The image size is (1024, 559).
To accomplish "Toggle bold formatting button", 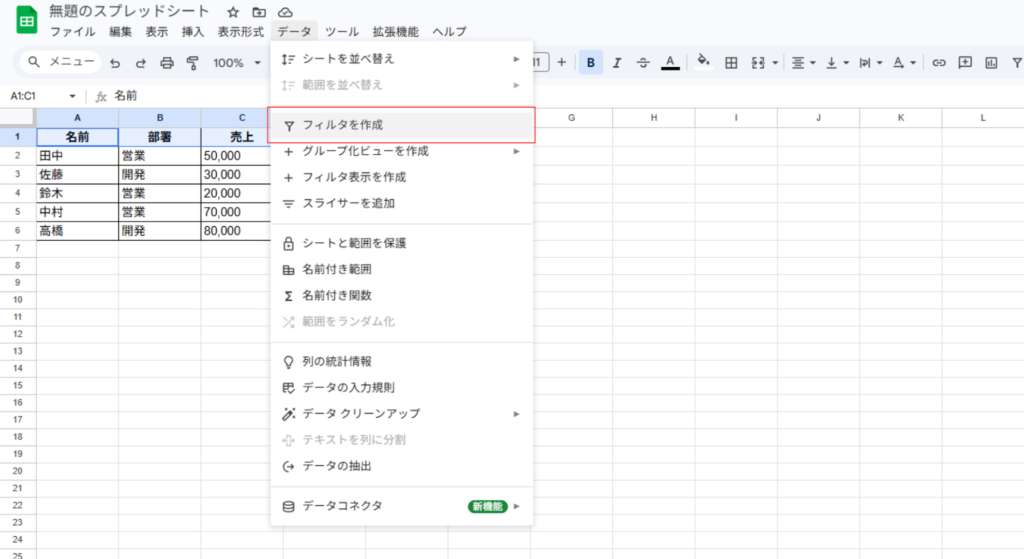I will pyautogui.click(x=590, y=63).
